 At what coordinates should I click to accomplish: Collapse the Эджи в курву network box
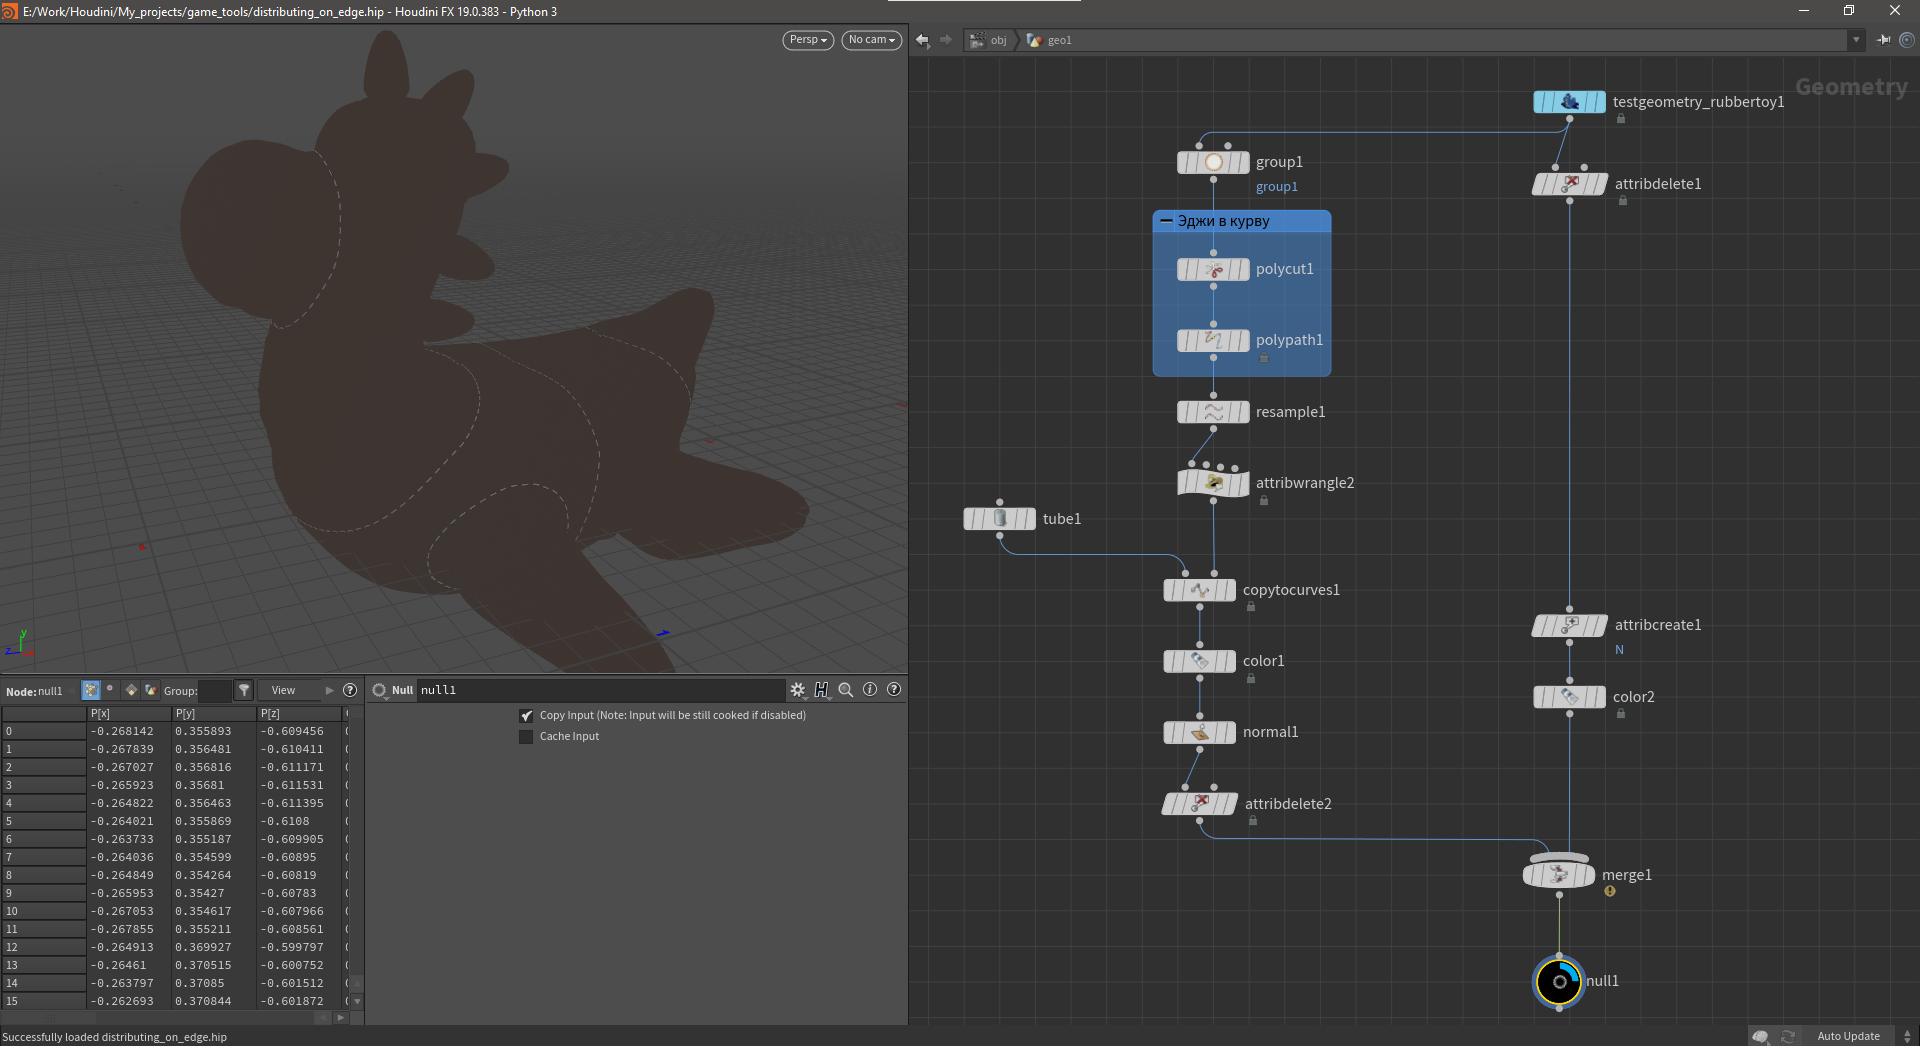click(x=1166, y=221)
